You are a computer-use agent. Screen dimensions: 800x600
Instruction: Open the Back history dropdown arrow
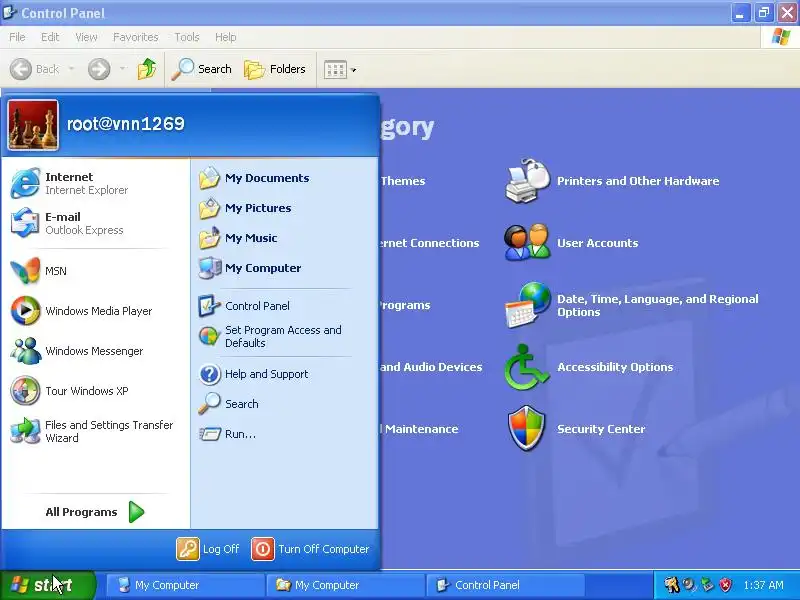pos(71,69)
